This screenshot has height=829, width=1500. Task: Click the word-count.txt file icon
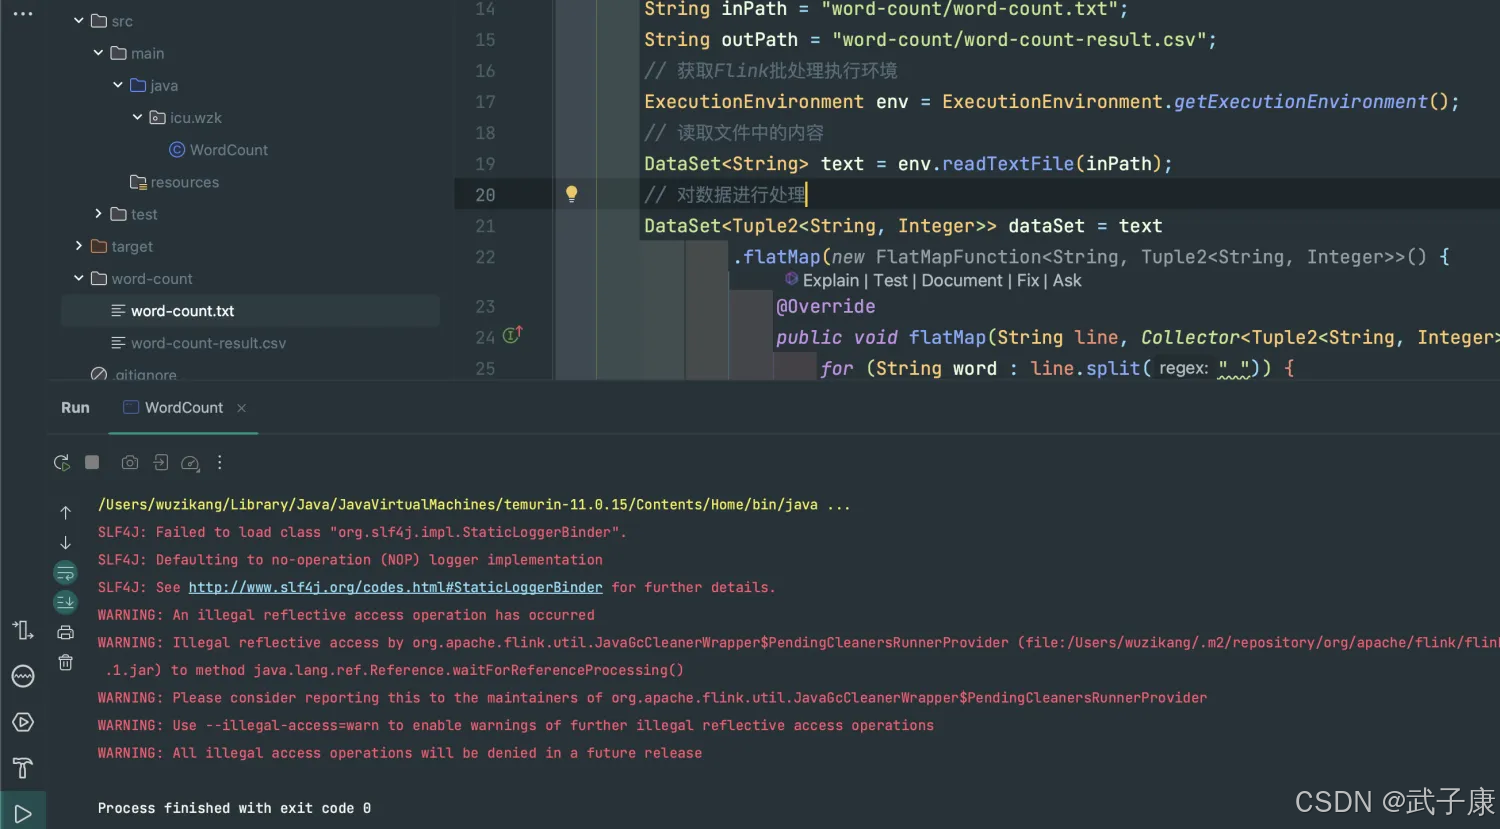(118, 311)
